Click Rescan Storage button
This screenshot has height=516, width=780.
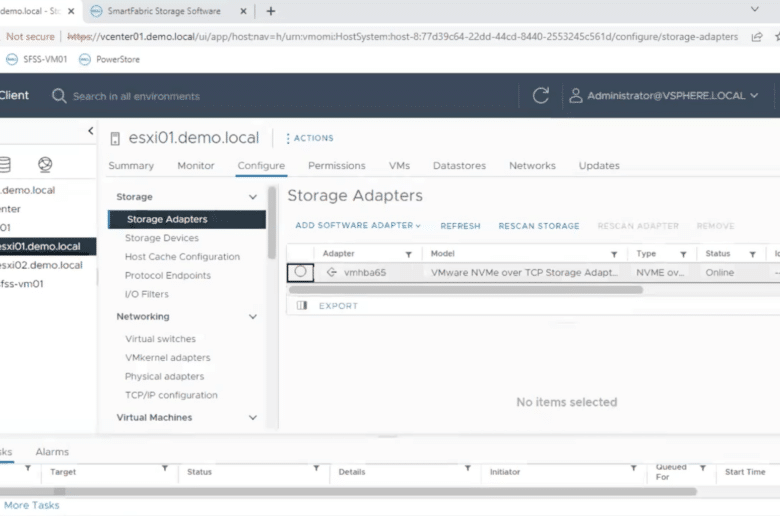(539, 226)
